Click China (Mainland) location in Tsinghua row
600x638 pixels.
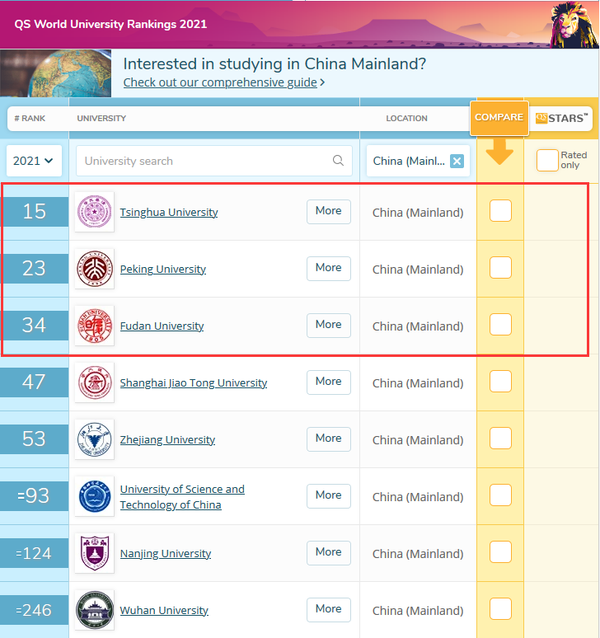coord(418,212)
